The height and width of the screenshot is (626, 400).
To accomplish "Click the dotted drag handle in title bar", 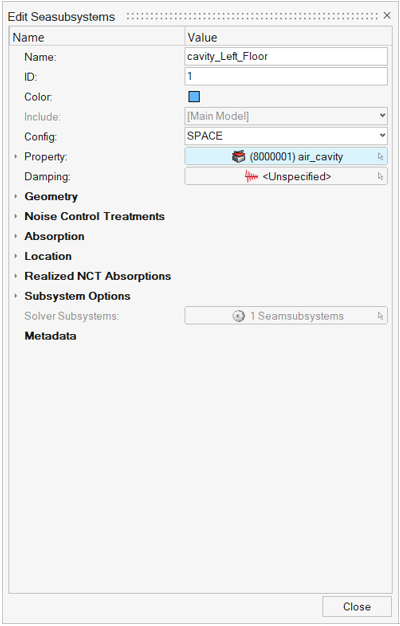I will (x=252, y=16).
